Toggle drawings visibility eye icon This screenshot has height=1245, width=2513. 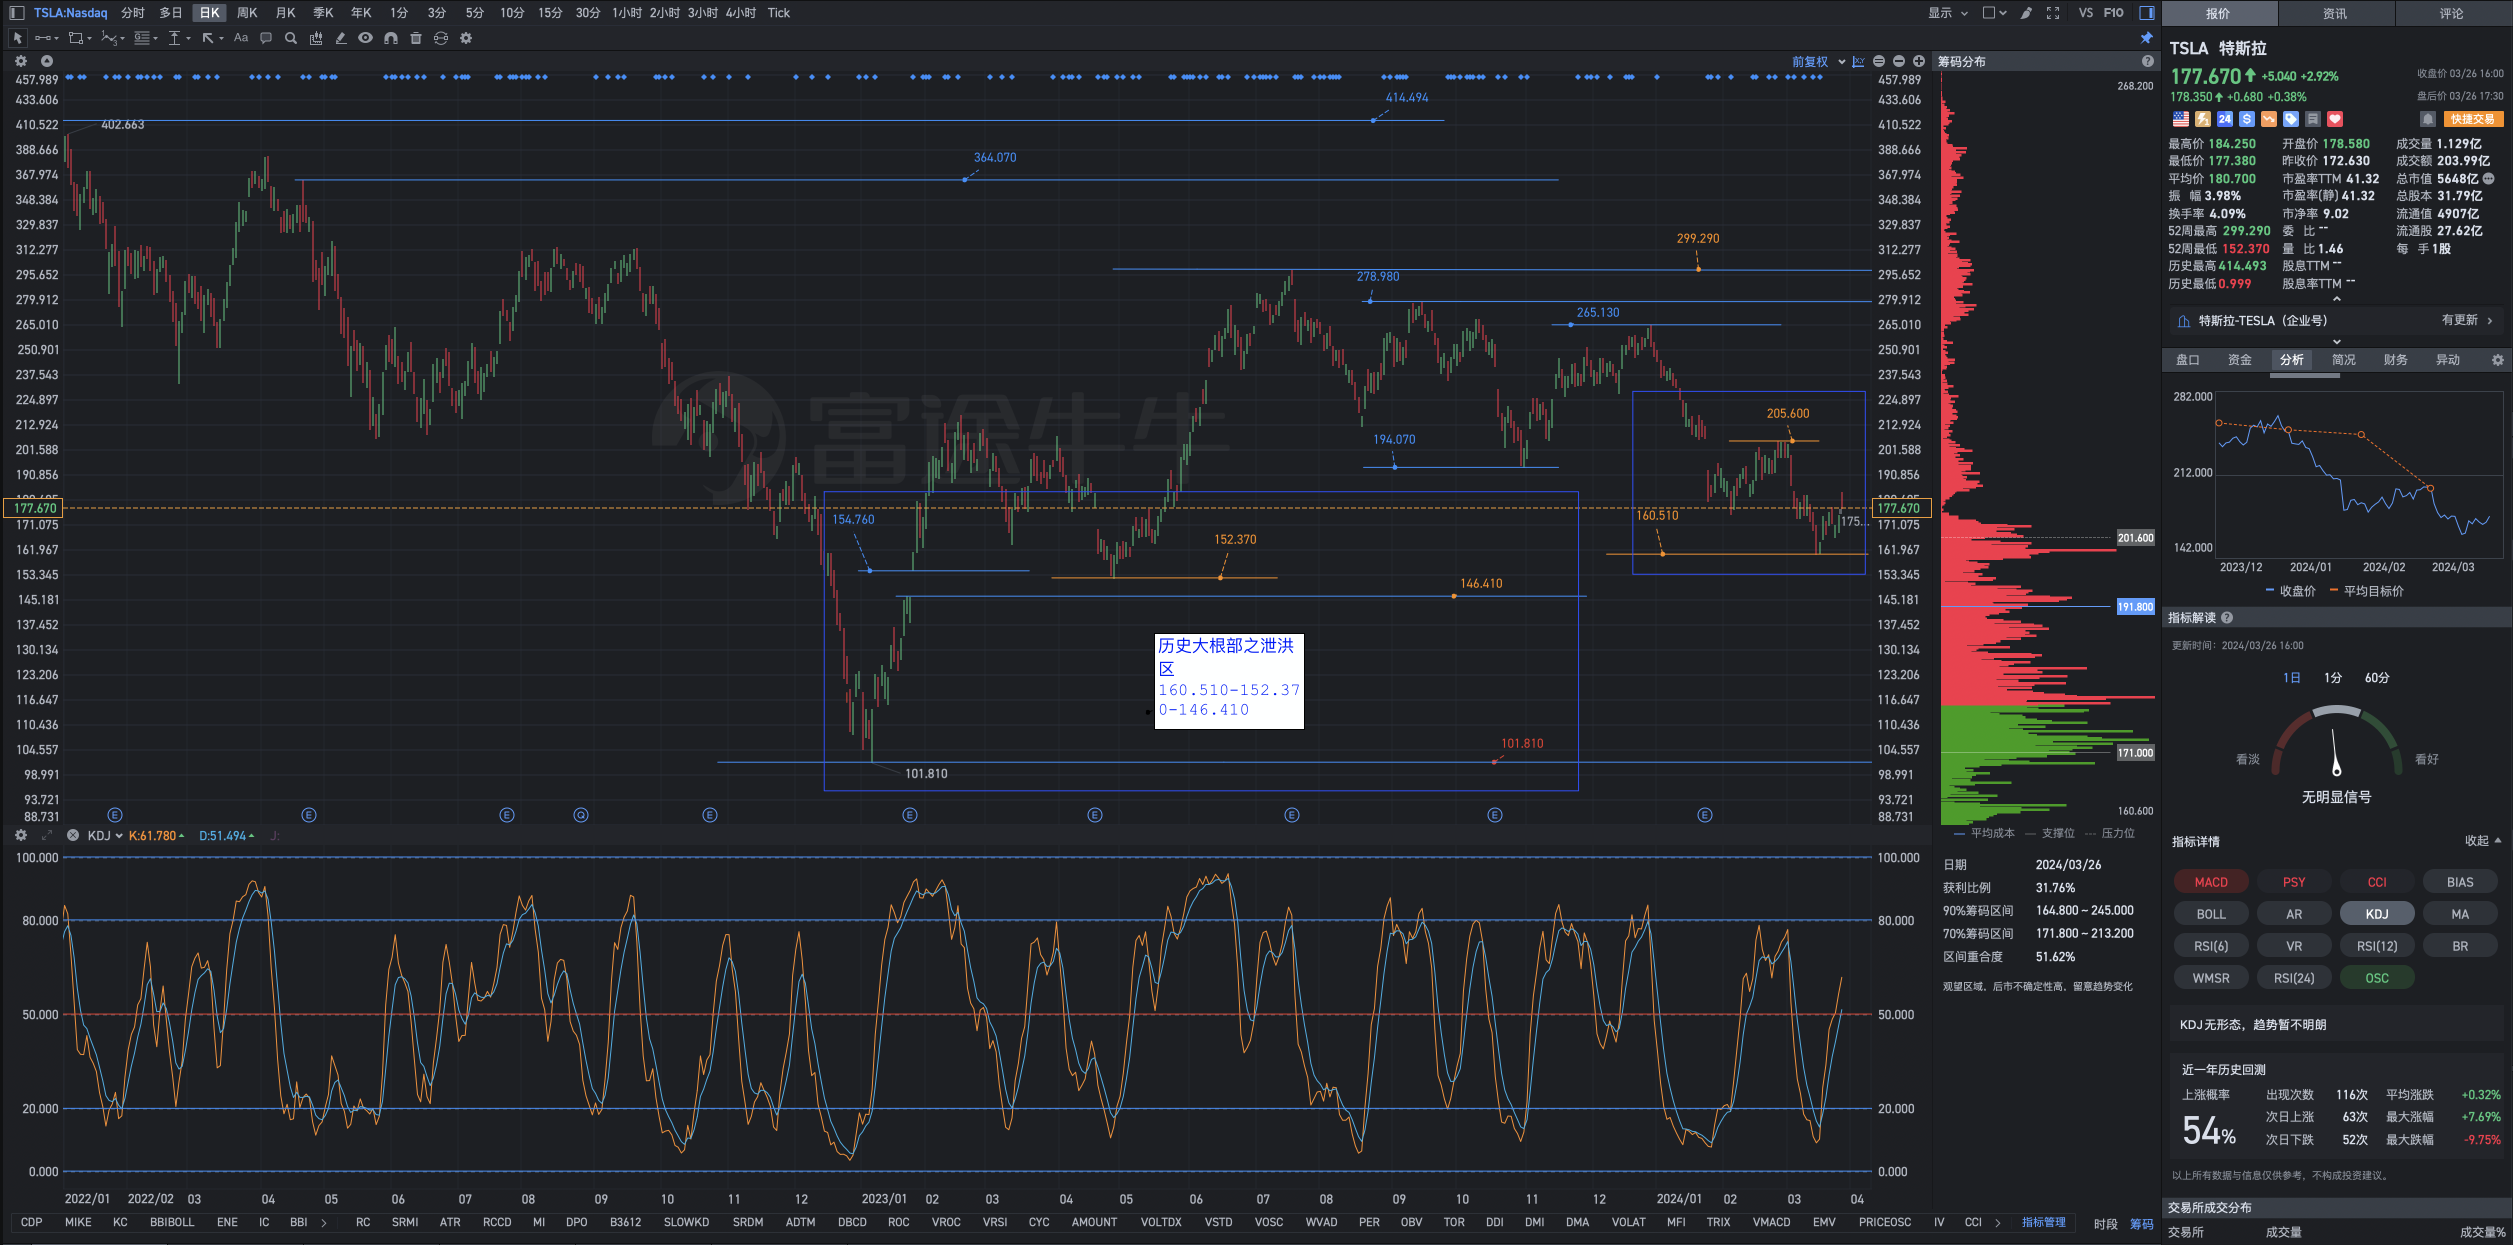(366, 38)
